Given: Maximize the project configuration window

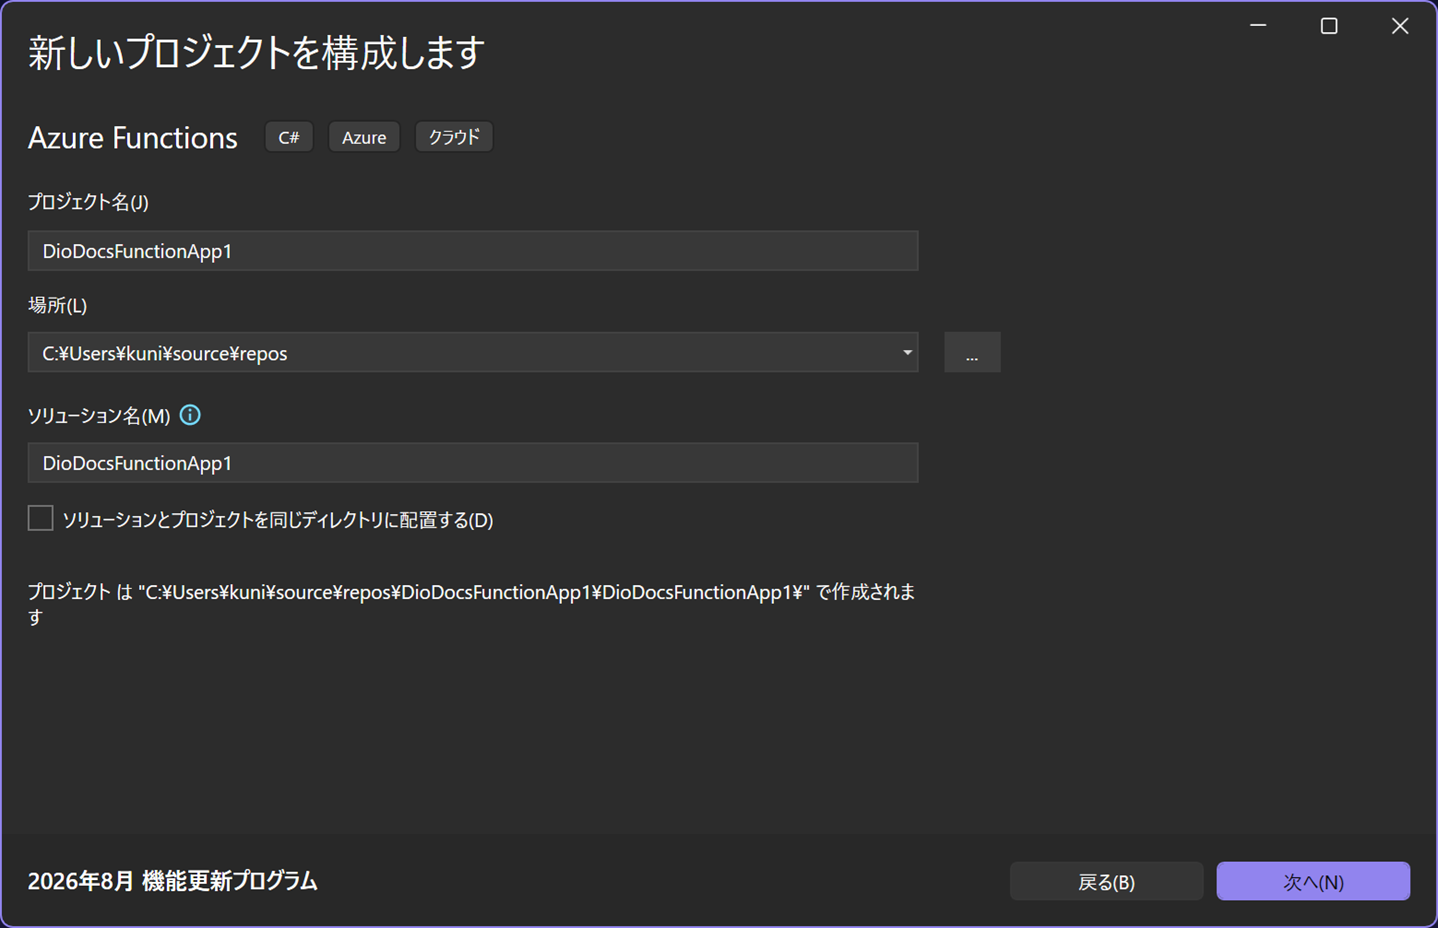Looking at the screenshot, I should (1329, 26).
